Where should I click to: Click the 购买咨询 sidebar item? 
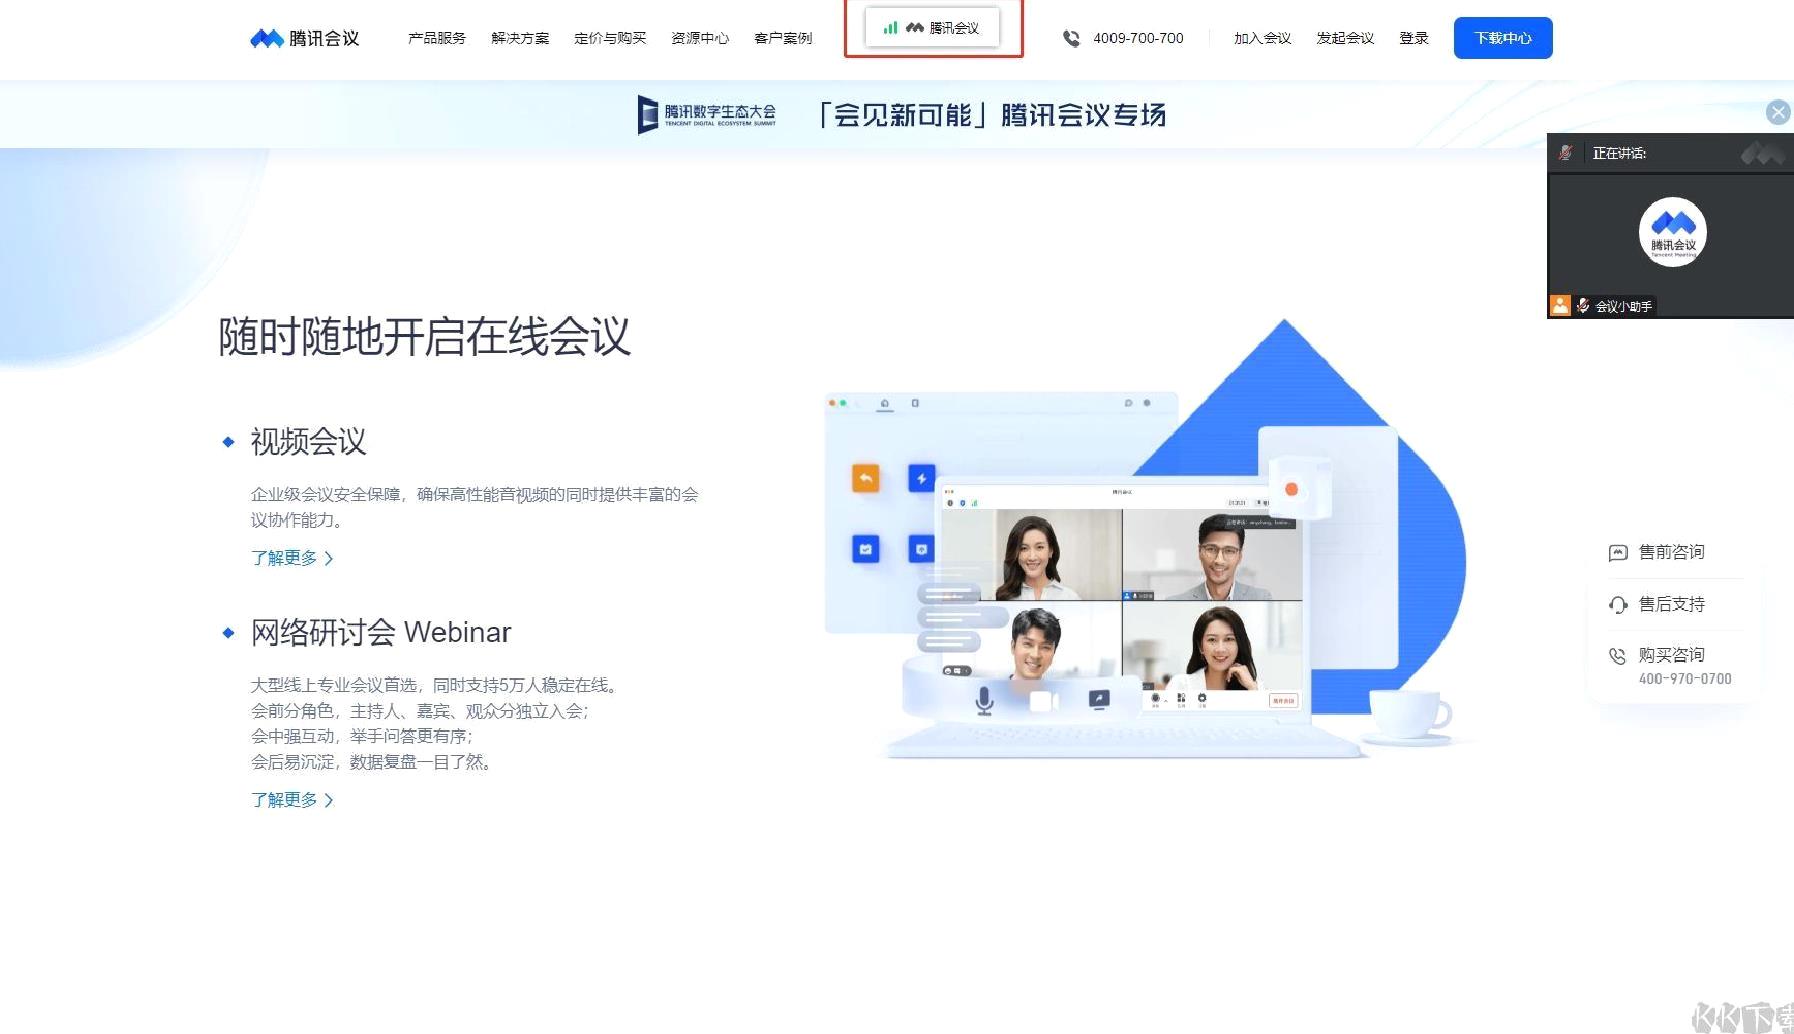coord(1670,666)
